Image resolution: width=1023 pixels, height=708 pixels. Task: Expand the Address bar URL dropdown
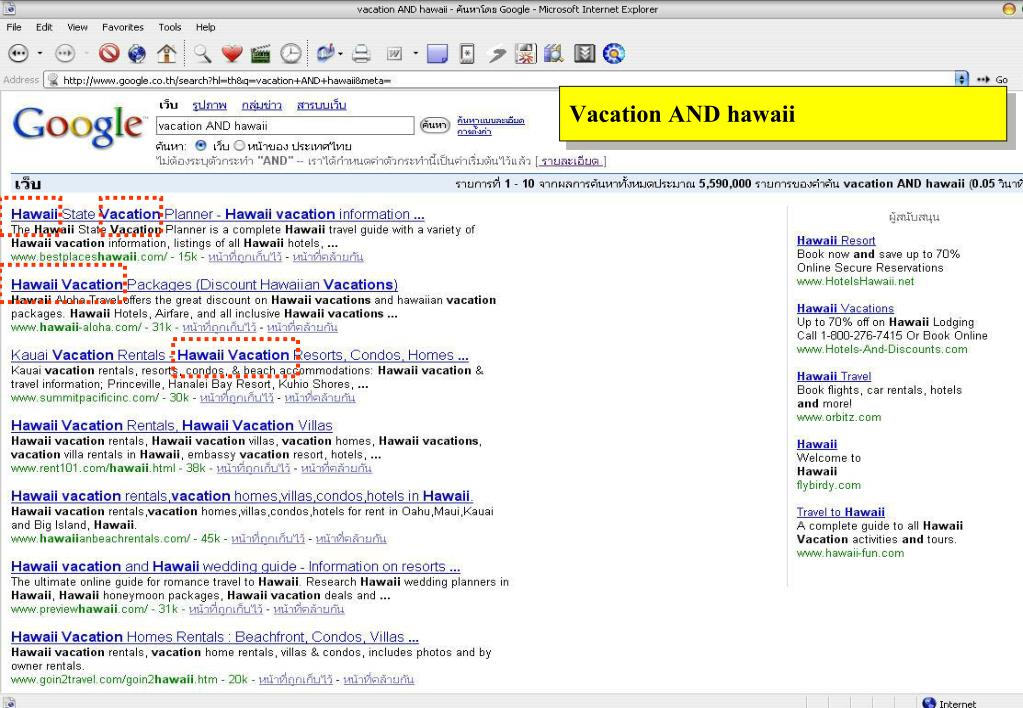962,80
